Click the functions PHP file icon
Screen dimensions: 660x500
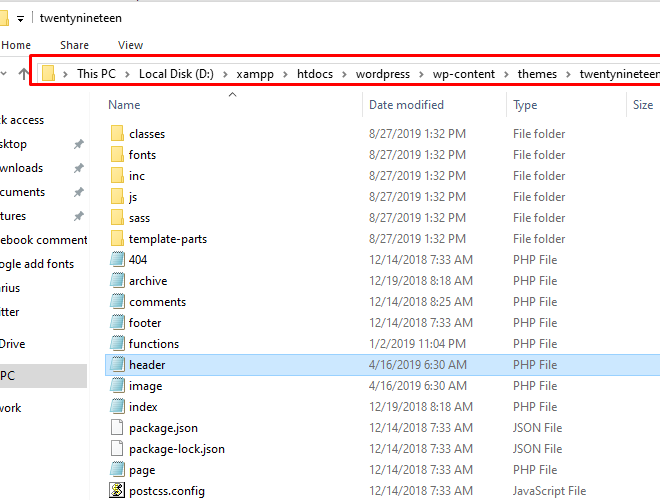point(117,343)
